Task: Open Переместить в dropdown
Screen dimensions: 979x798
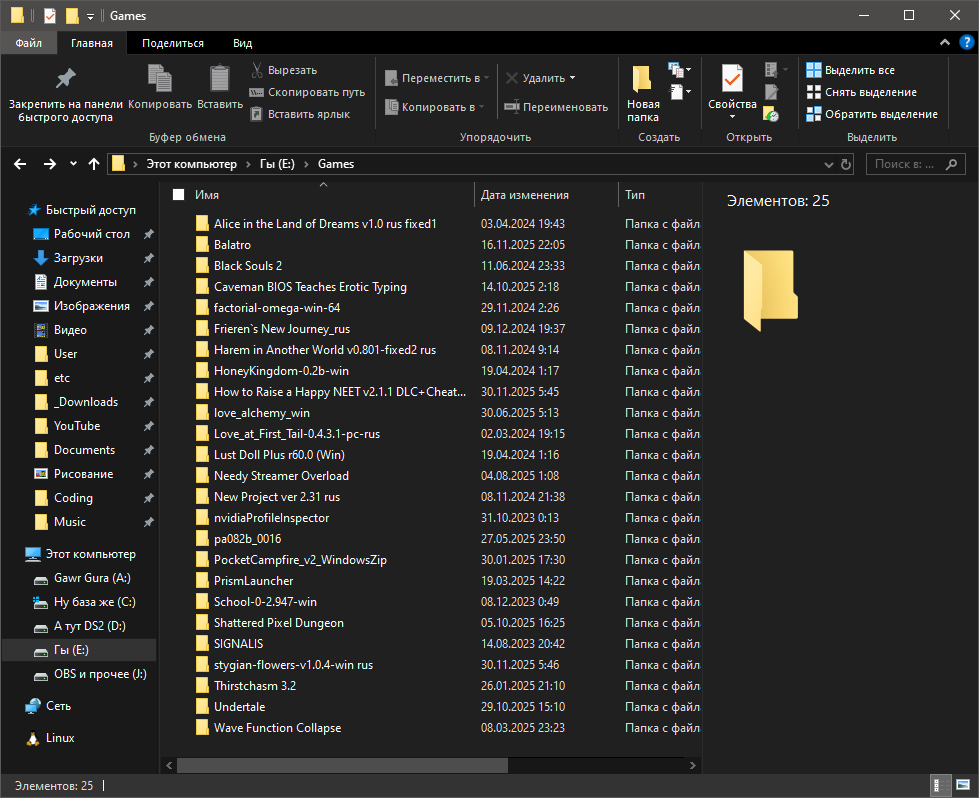Action: click(436, 78)
